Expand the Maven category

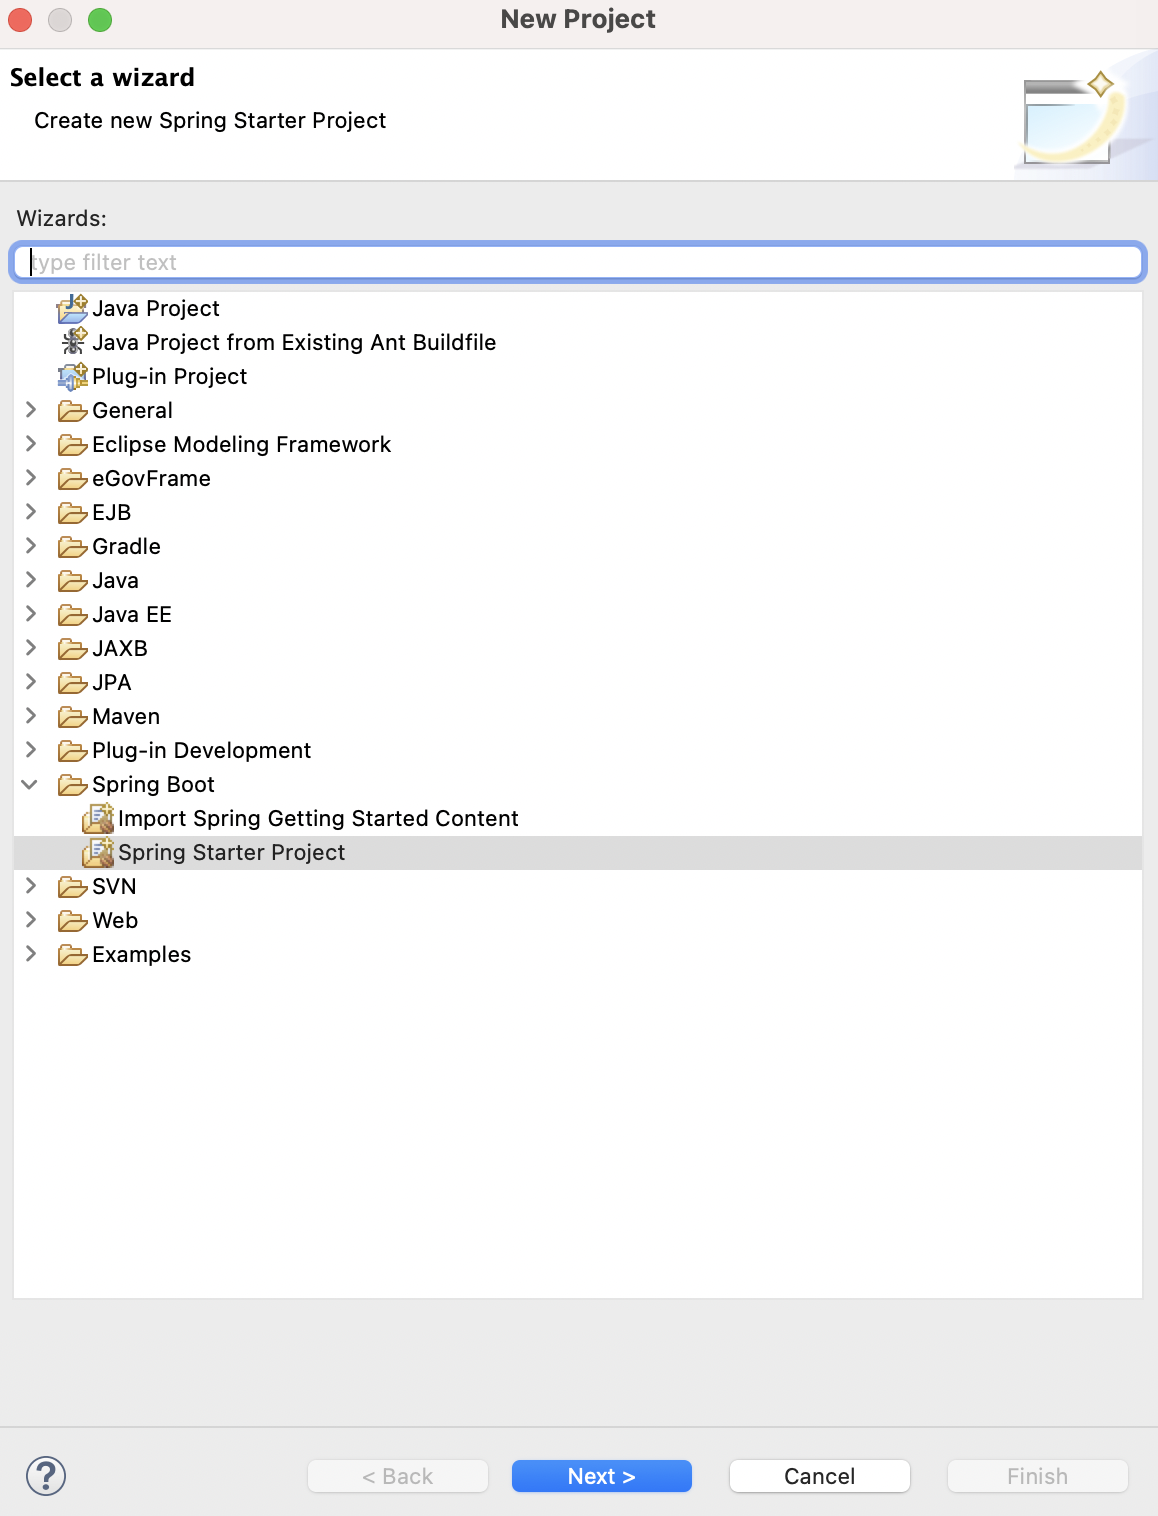click(x=31, y=716)
